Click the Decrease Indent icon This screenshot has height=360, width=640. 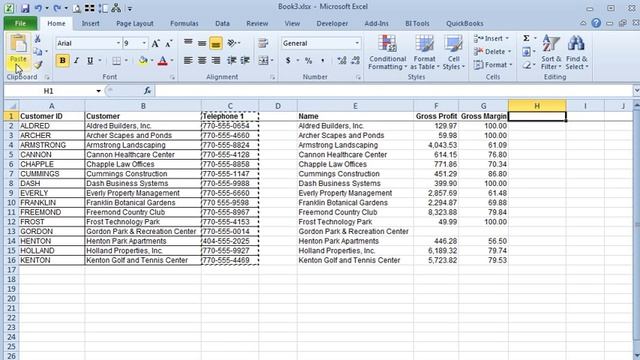pyautogui.click(x=231, y=61)
